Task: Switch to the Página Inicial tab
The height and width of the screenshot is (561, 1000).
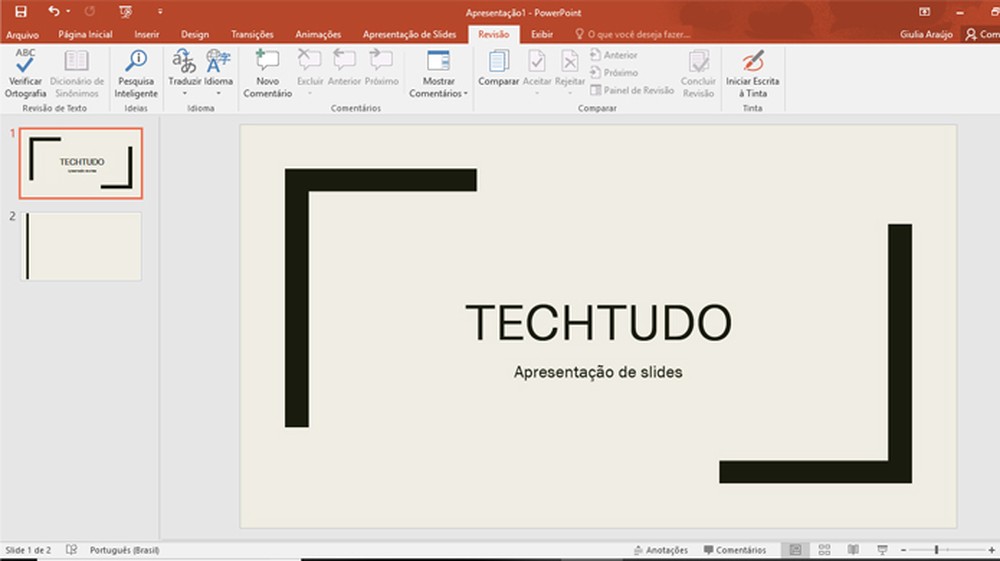Action: (85, 34)
